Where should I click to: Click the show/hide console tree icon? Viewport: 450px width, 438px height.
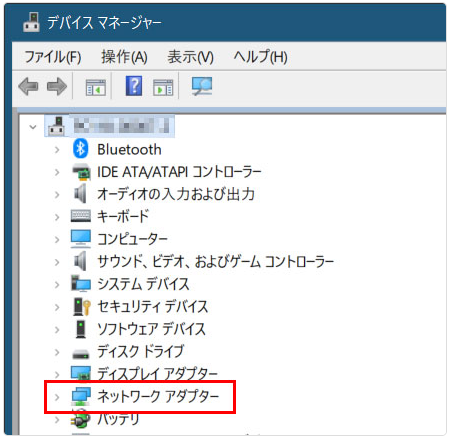96,87
